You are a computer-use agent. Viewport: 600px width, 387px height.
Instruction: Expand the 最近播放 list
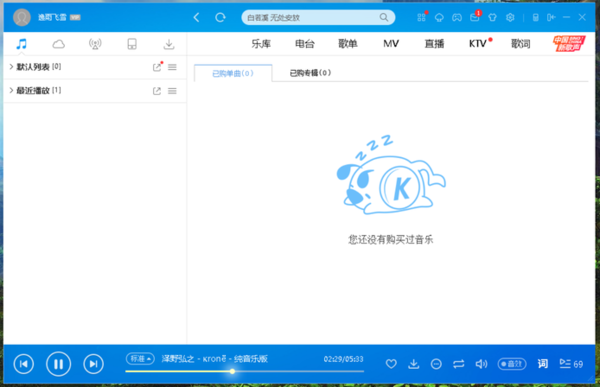click(x=11, y=90)
